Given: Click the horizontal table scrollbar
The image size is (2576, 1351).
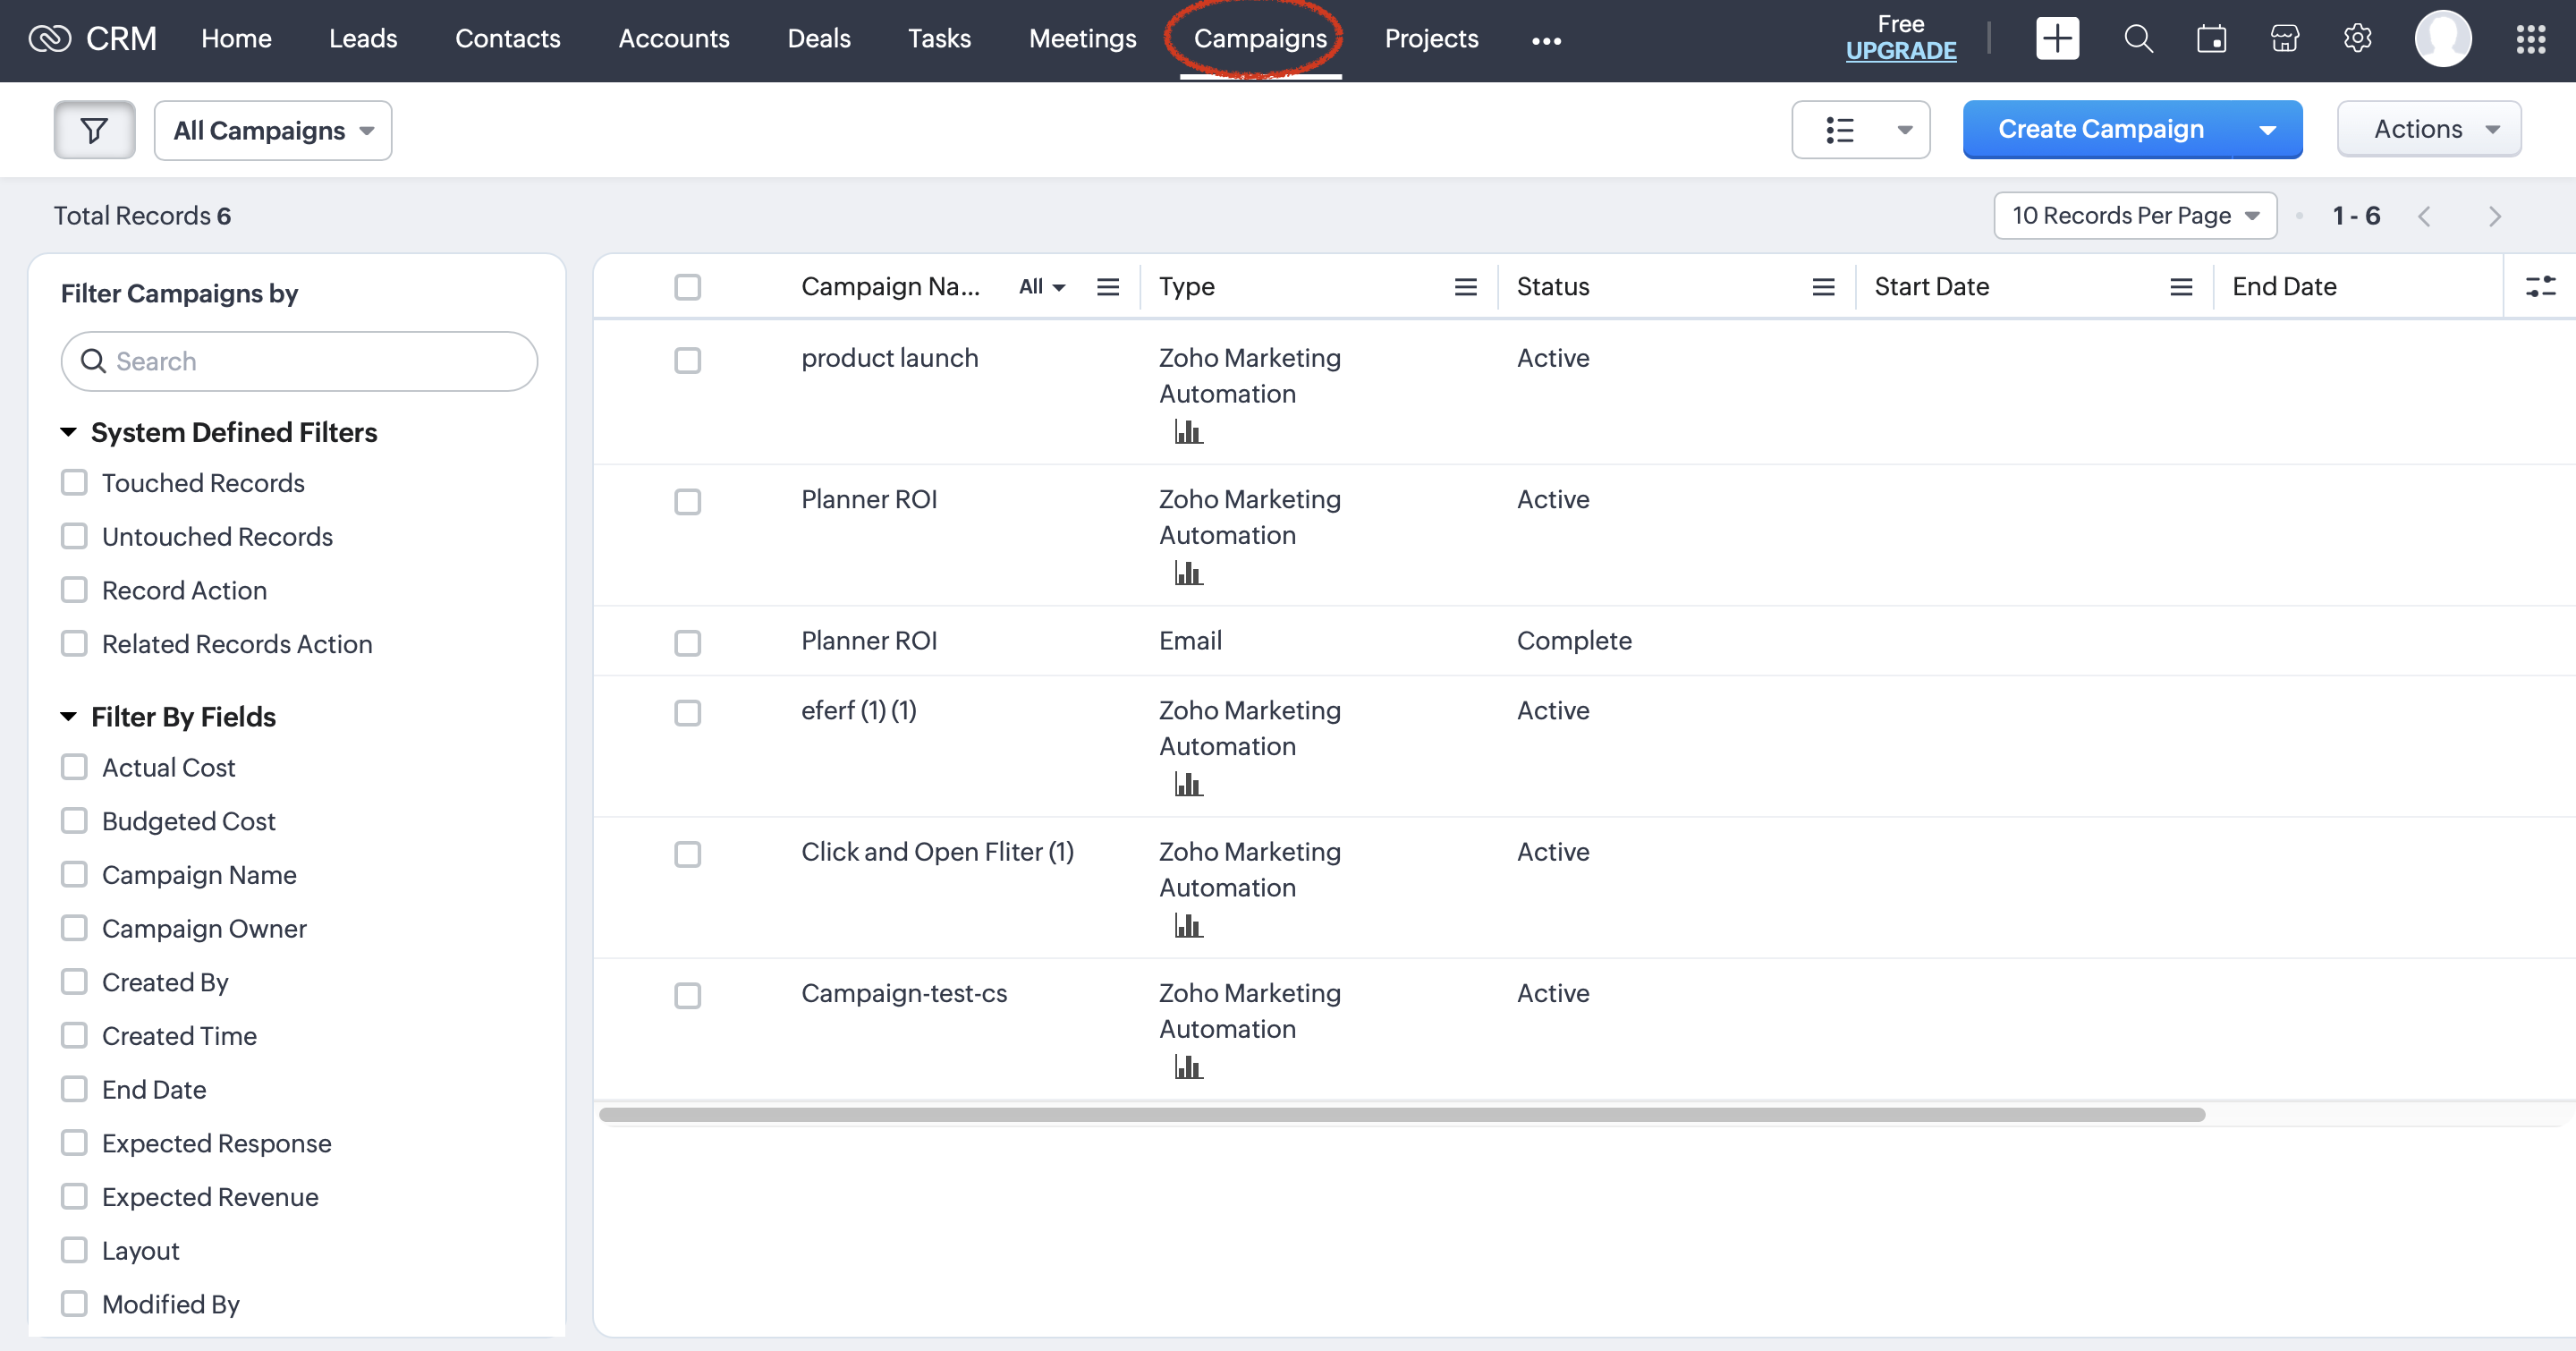Looking at the screenshot, I should pyautogui.click(x=1400, y=1114).
